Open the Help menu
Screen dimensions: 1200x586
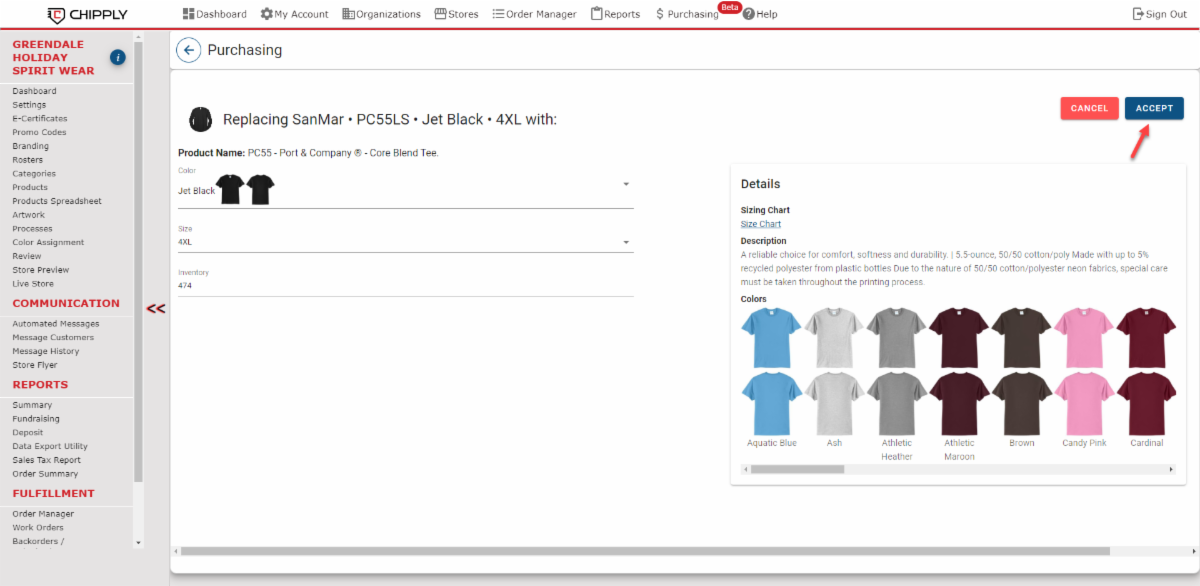(760, 14)
